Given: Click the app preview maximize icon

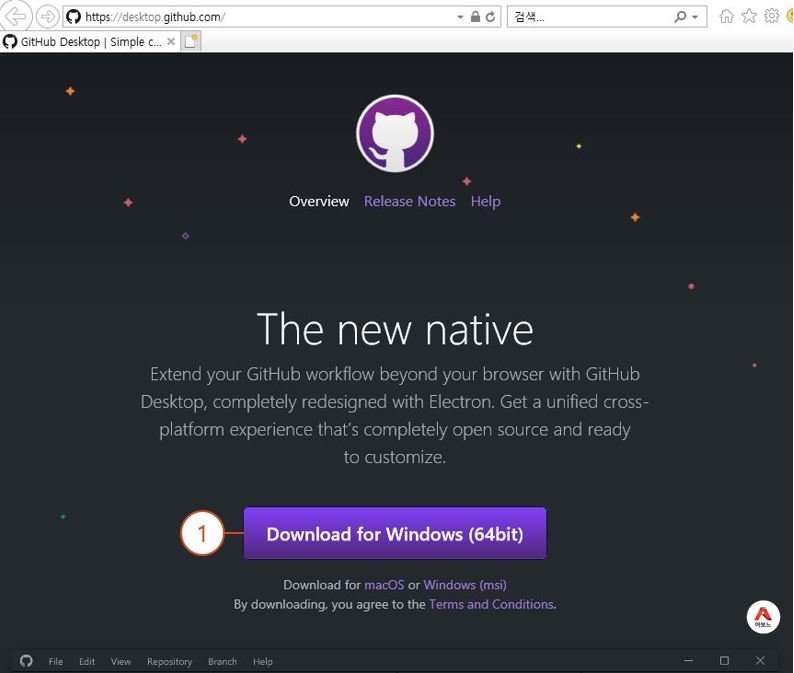Looking at the screenshot, I should pyautogui.click(x=725, y=660).
